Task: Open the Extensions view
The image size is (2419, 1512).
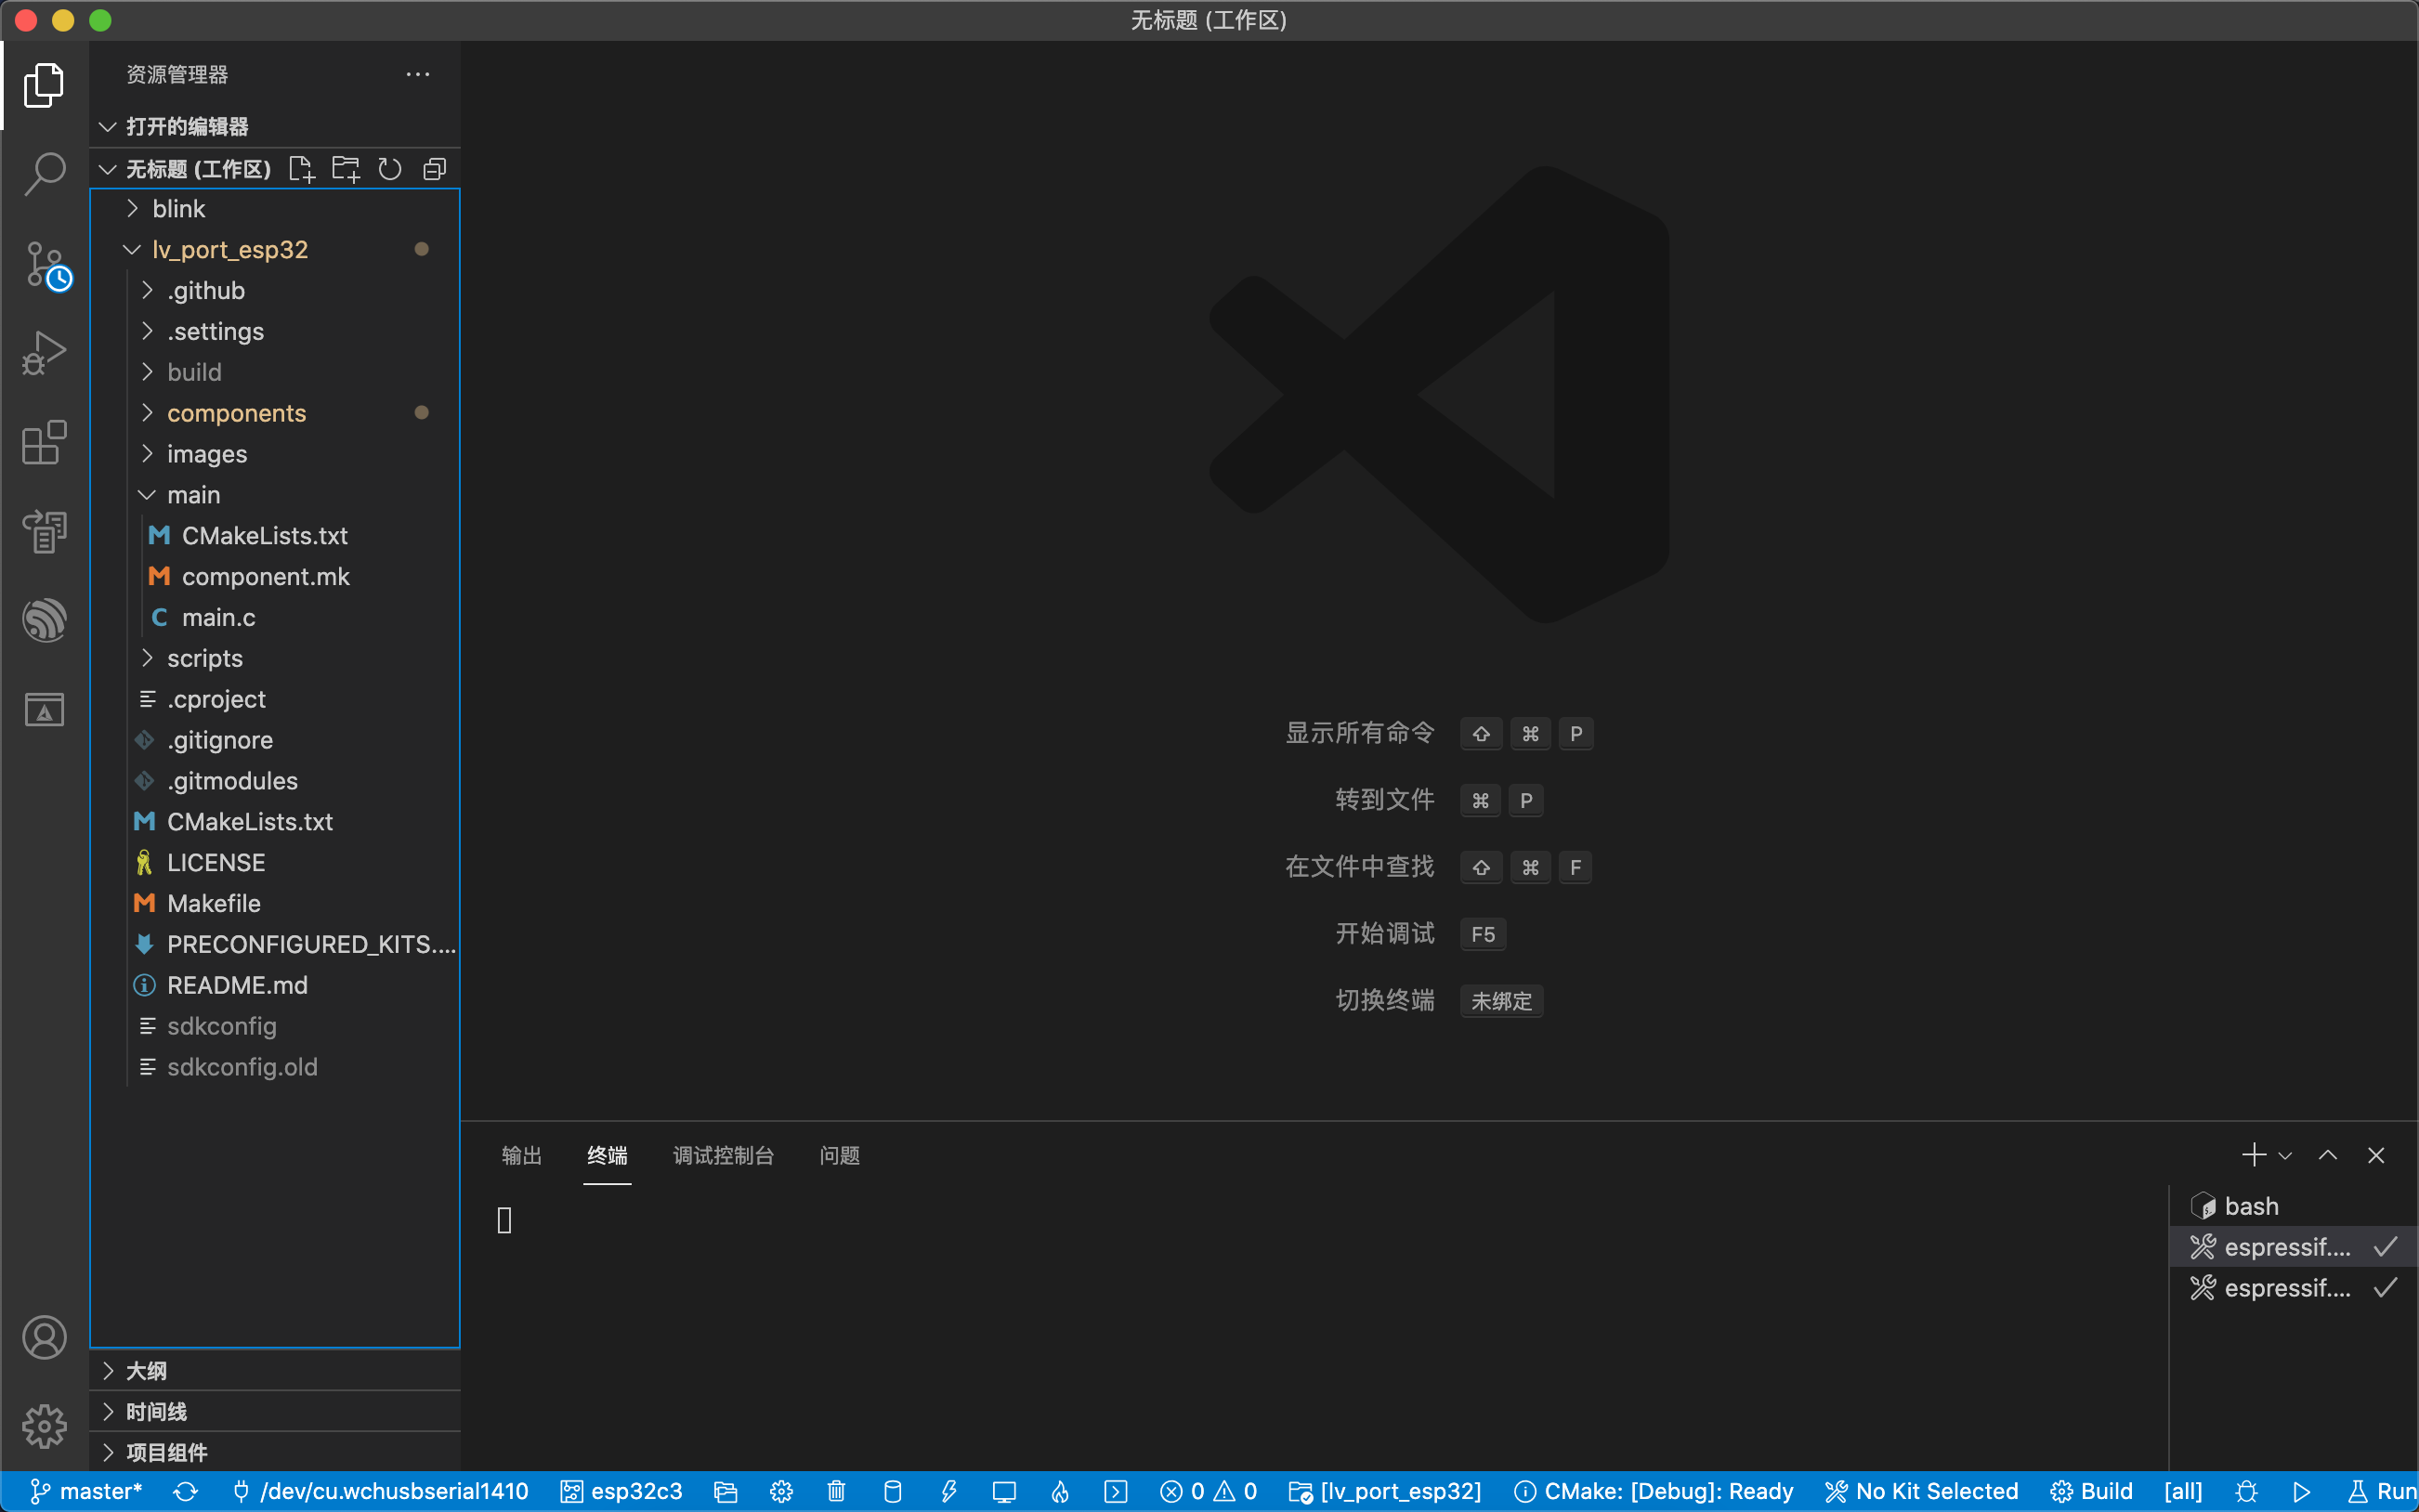Action: 44,442
